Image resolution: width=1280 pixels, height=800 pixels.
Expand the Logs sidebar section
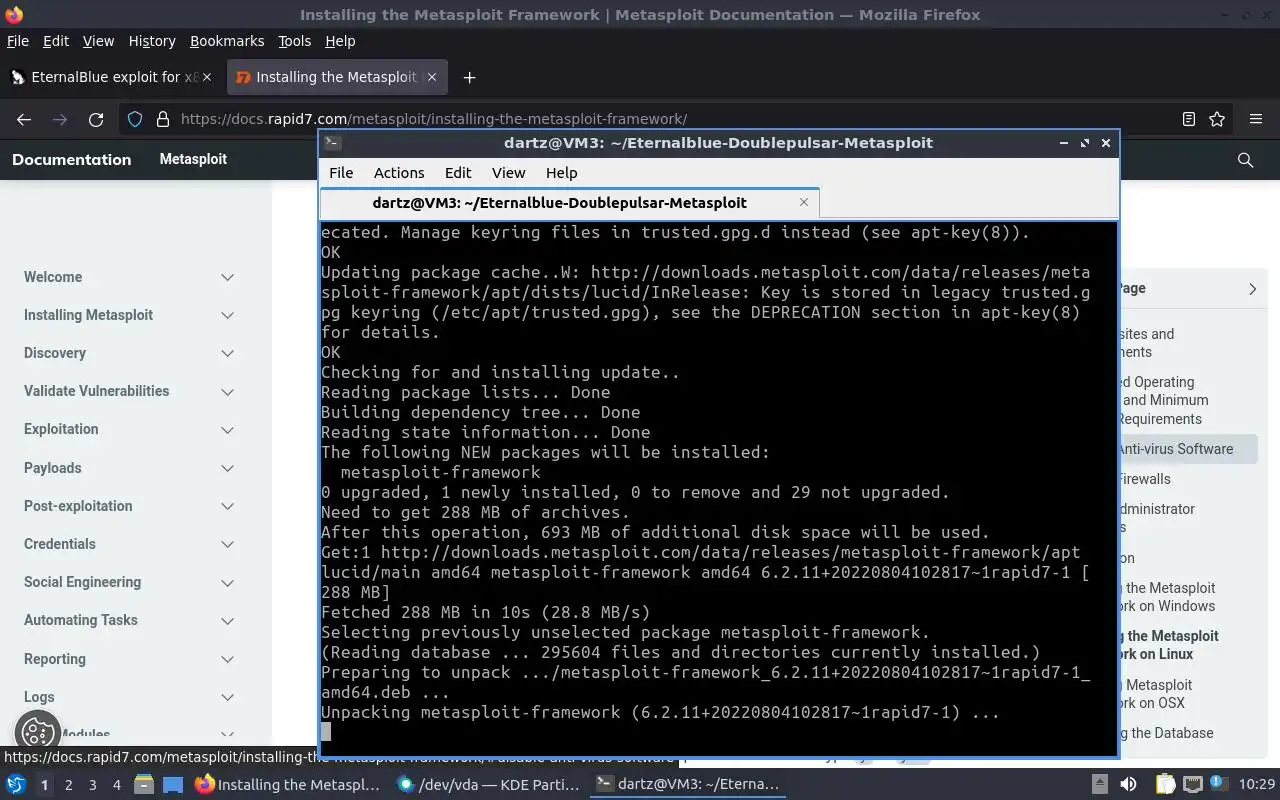click(x=227, y=697)
